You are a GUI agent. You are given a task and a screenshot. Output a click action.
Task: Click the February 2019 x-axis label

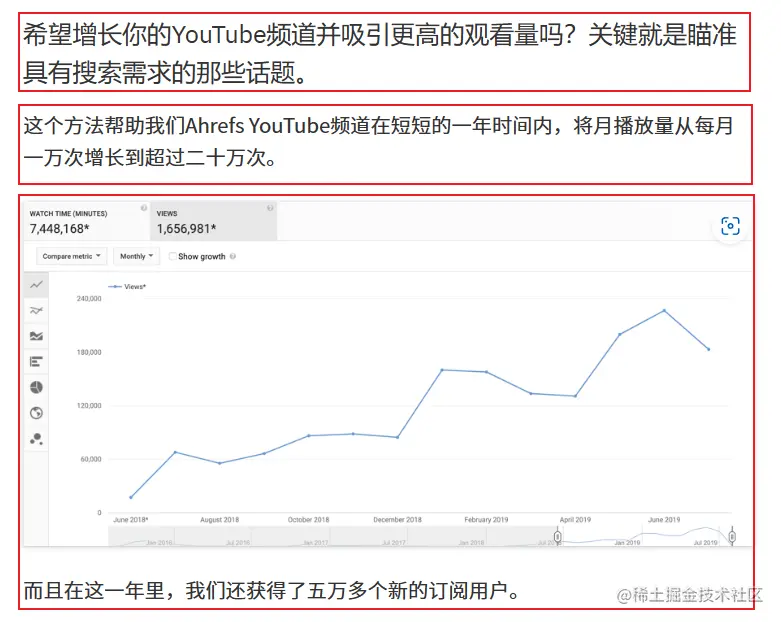[486, 520]
